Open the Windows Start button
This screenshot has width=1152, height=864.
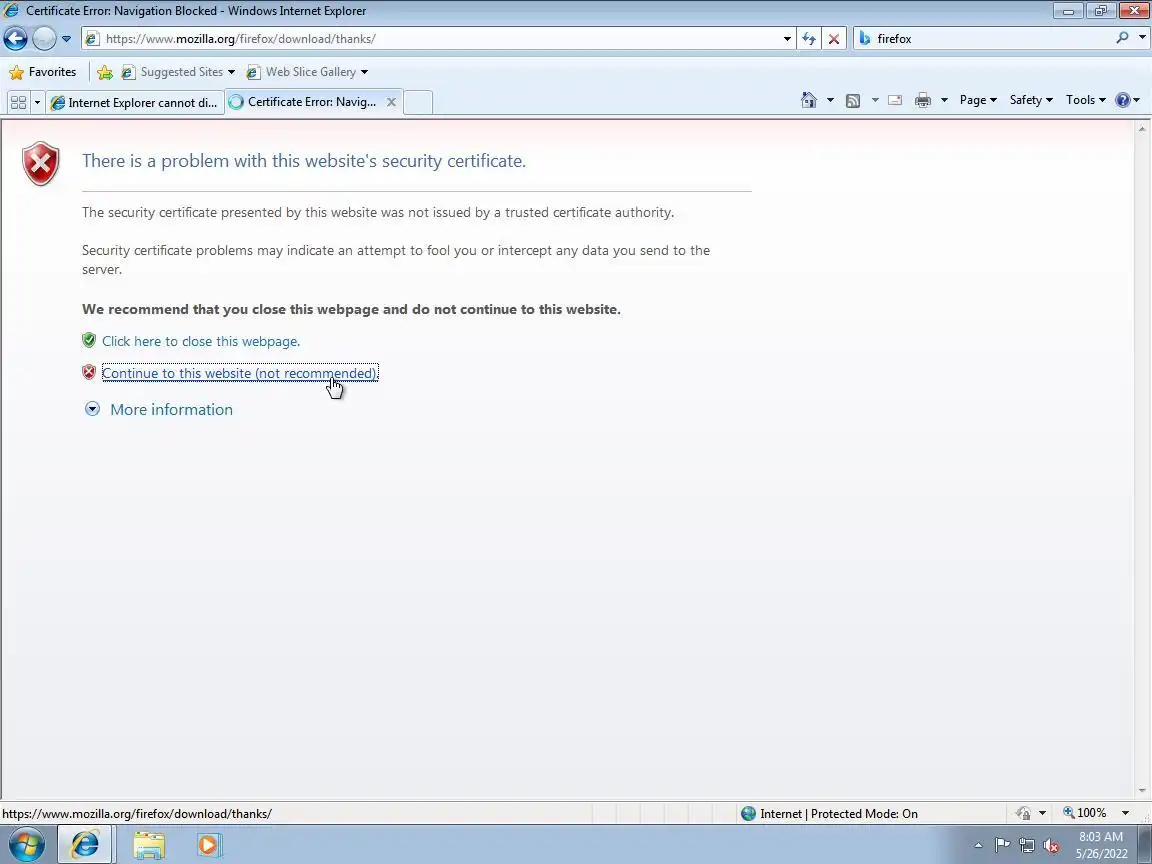pyautogui.click(x=26, y=845)
